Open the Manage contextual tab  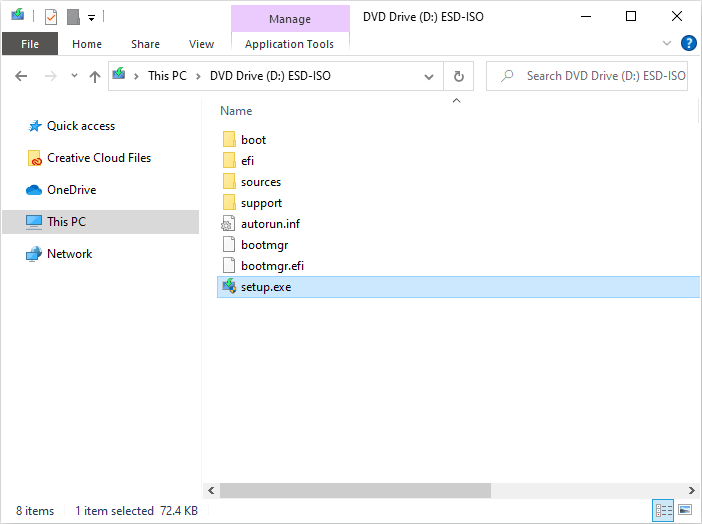tap(290, 19)
